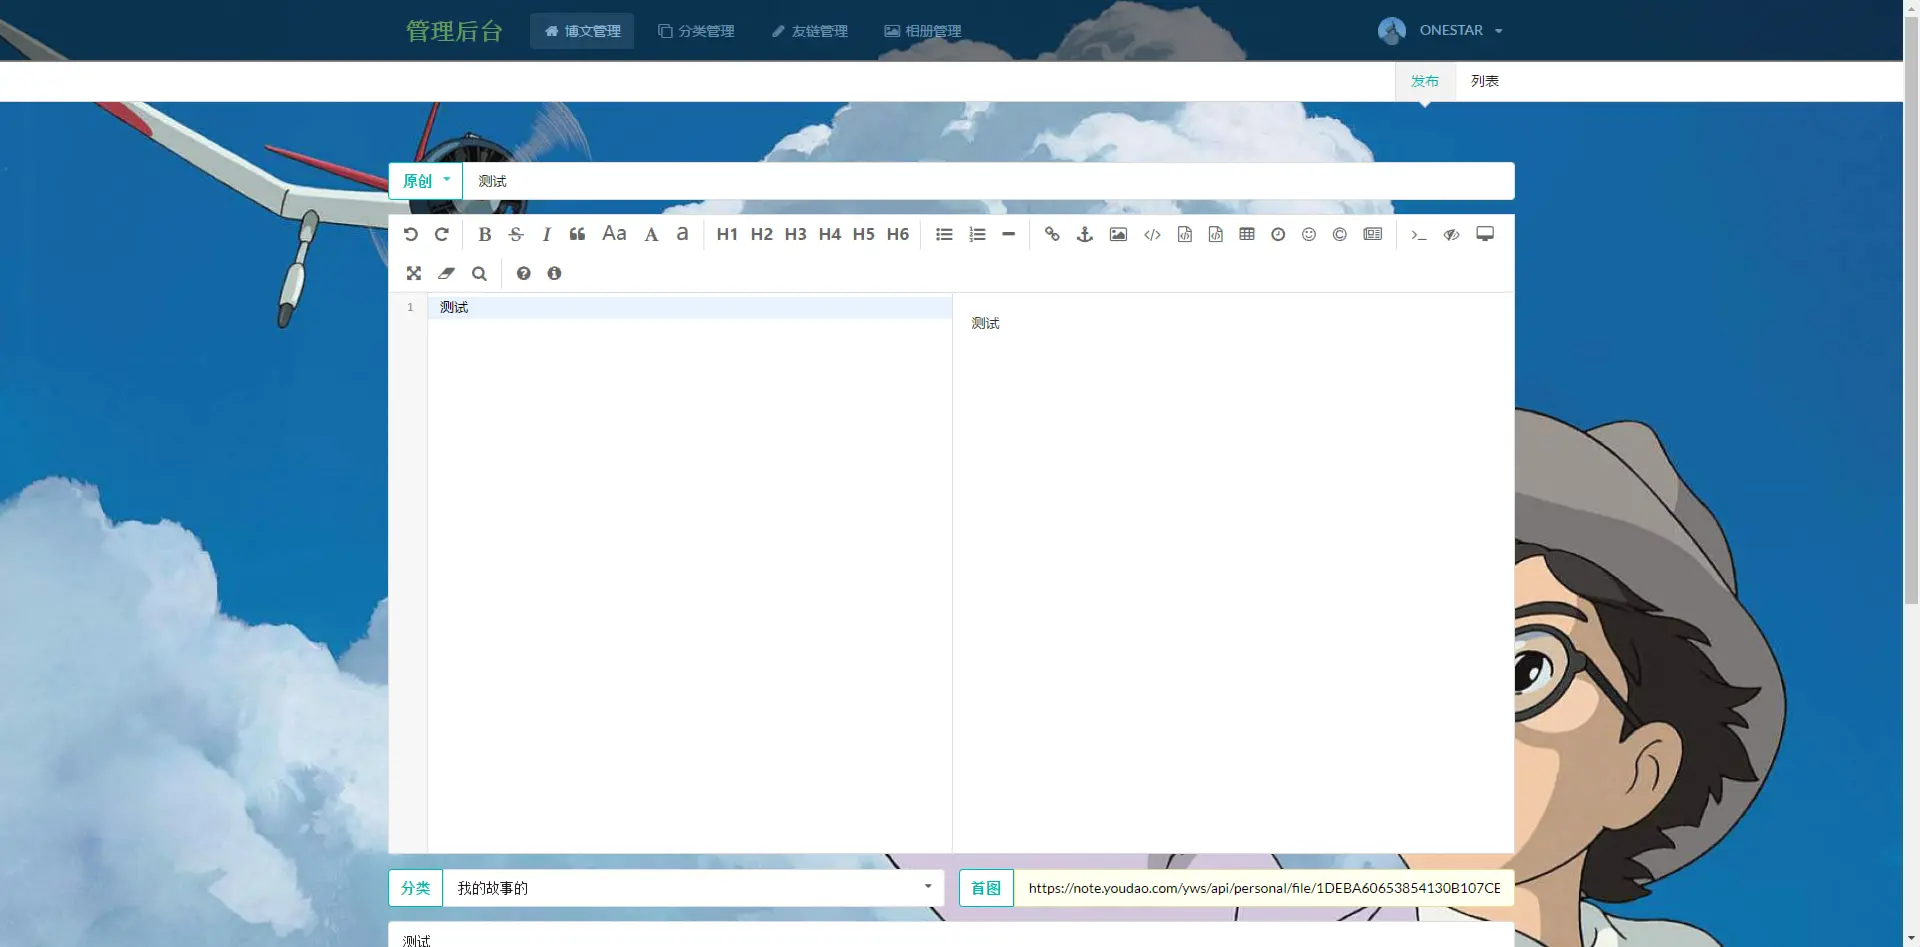This screenshot has width=1920, height=947.
Task: Capitalize the first letter of each word (Aa)
Action: click(614, 234)
